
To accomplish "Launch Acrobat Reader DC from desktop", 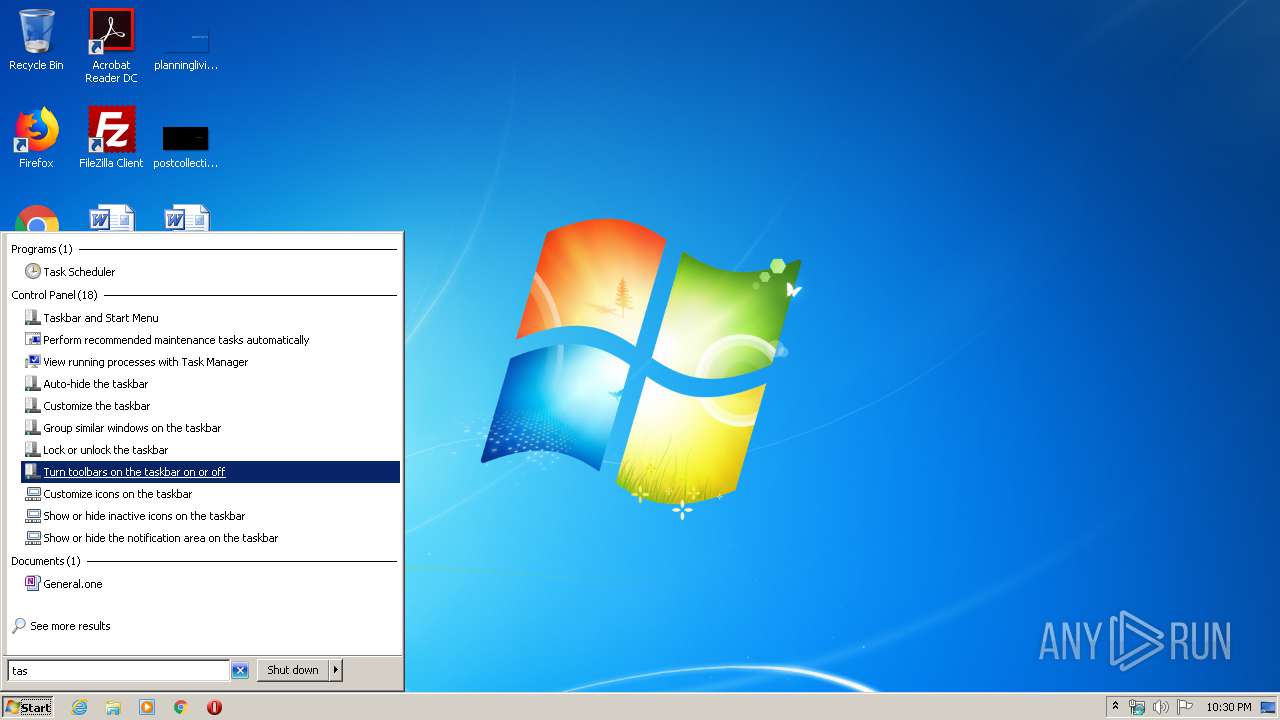I will point(111,45).
